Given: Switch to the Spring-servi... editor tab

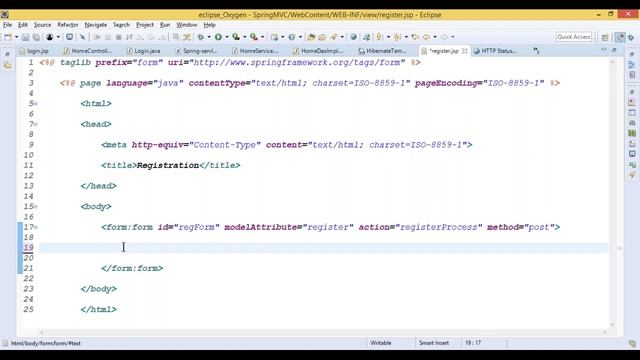Looking at the screenshot, I should tap(196, 51).
